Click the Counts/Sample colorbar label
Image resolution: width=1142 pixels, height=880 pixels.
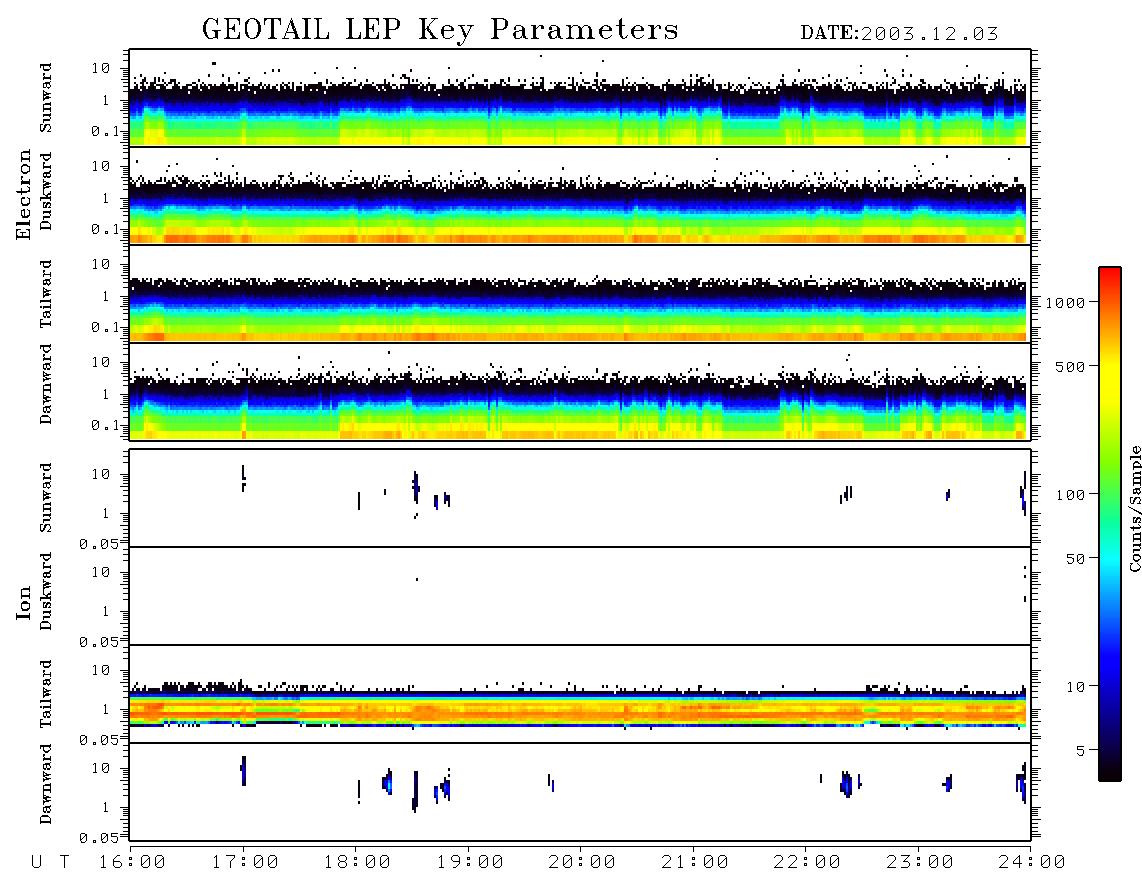click(x=1135, y=508)
